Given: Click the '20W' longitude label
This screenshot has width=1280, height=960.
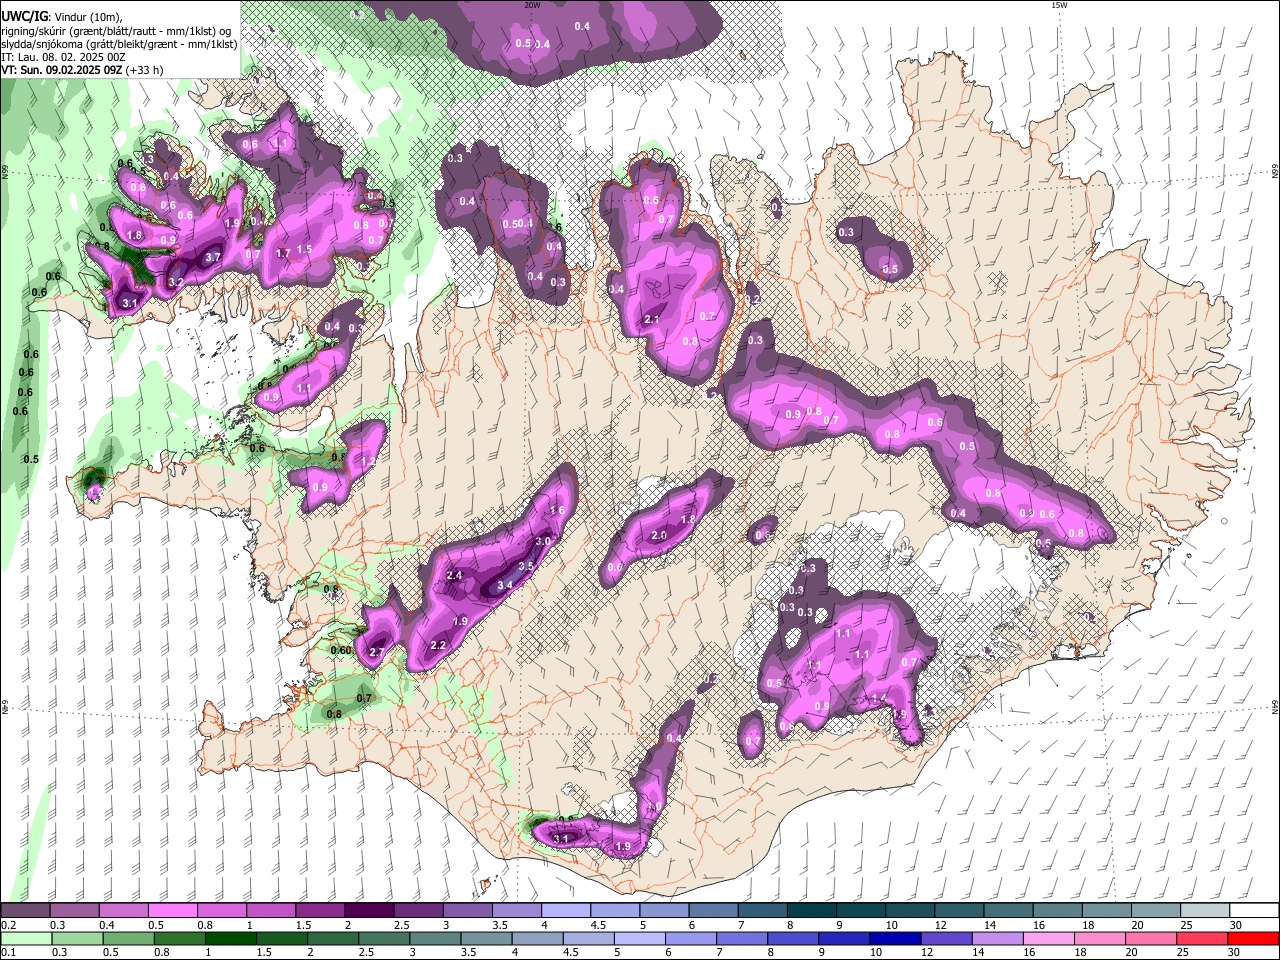Looking at the screenshot, I should (x=532, y=5).
